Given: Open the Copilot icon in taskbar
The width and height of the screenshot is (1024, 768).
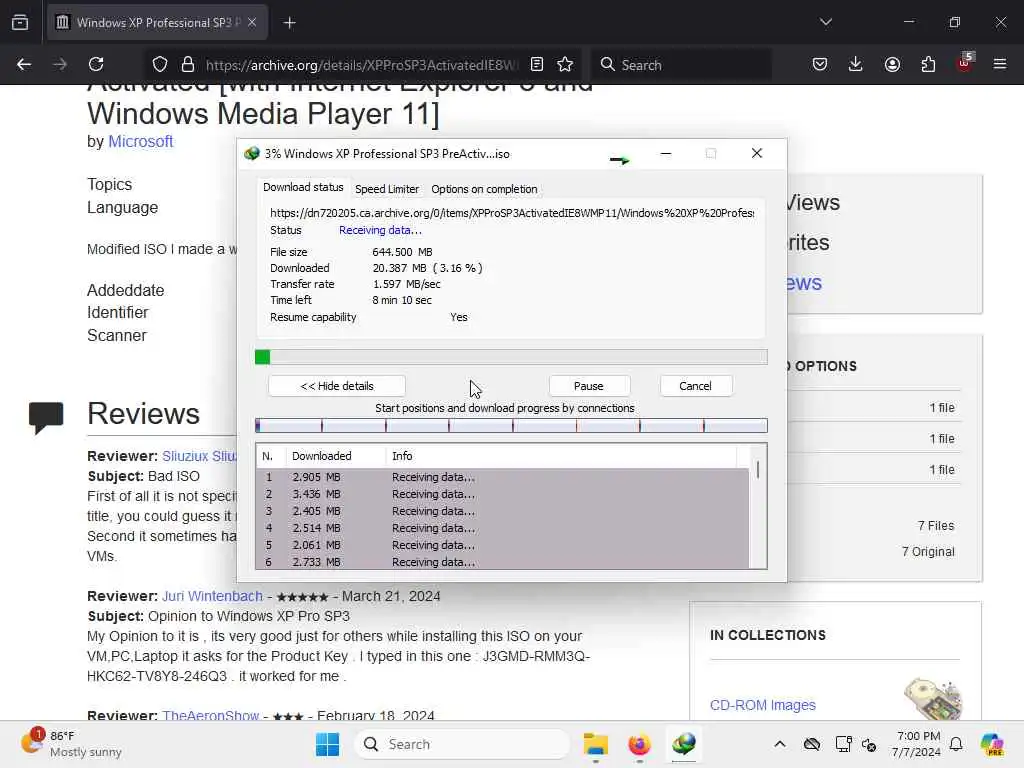Looking at the screenshot, I should tap(992, 744).
